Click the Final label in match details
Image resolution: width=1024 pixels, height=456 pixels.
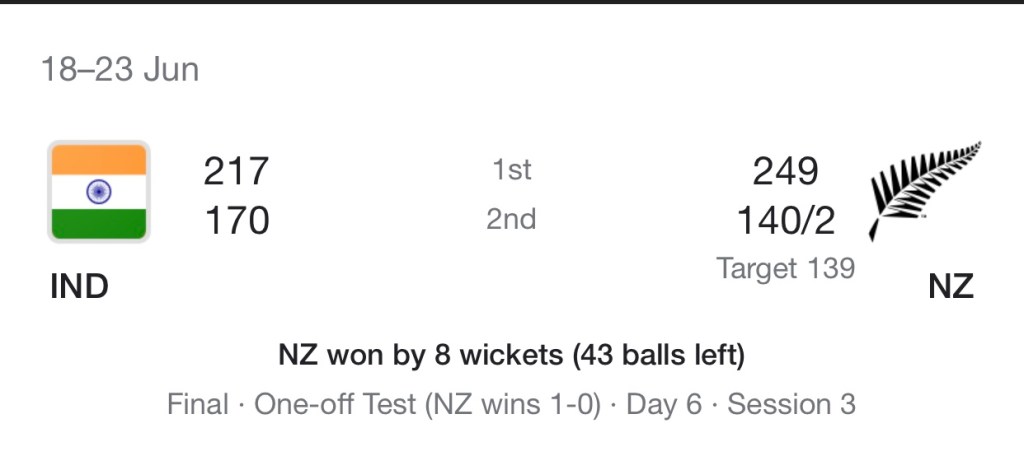(x=197, y=404)
